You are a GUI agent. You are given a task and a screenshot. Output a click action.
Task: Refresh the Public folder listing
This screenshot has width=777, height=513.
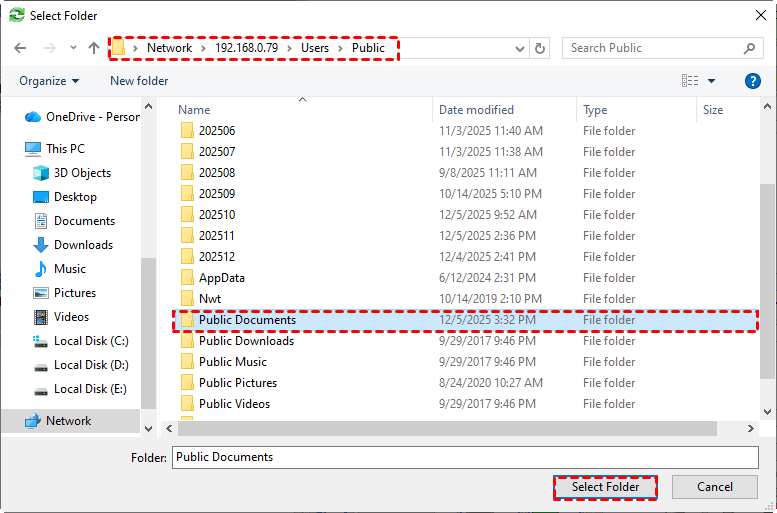tap(541, 48)
